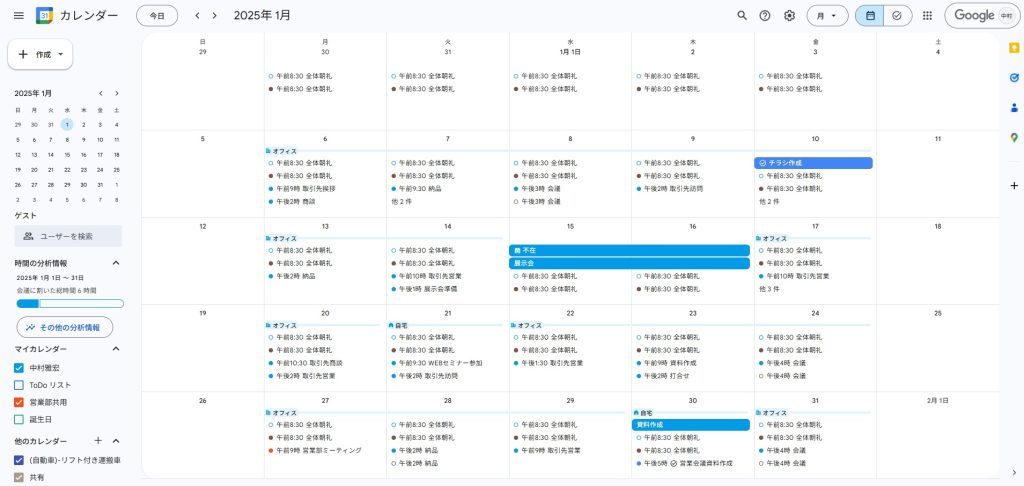Go to next month with header arrow

click(214, 16)
